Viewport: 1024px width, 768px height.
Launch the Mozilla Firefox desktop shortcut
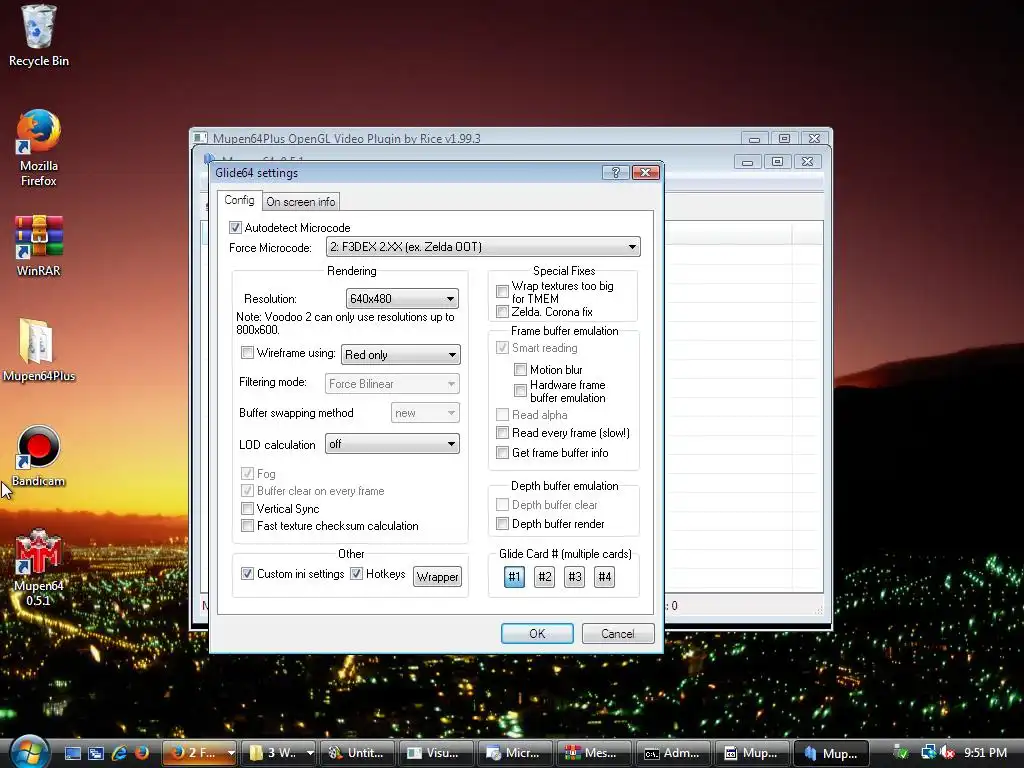click(x=38, y=149)
